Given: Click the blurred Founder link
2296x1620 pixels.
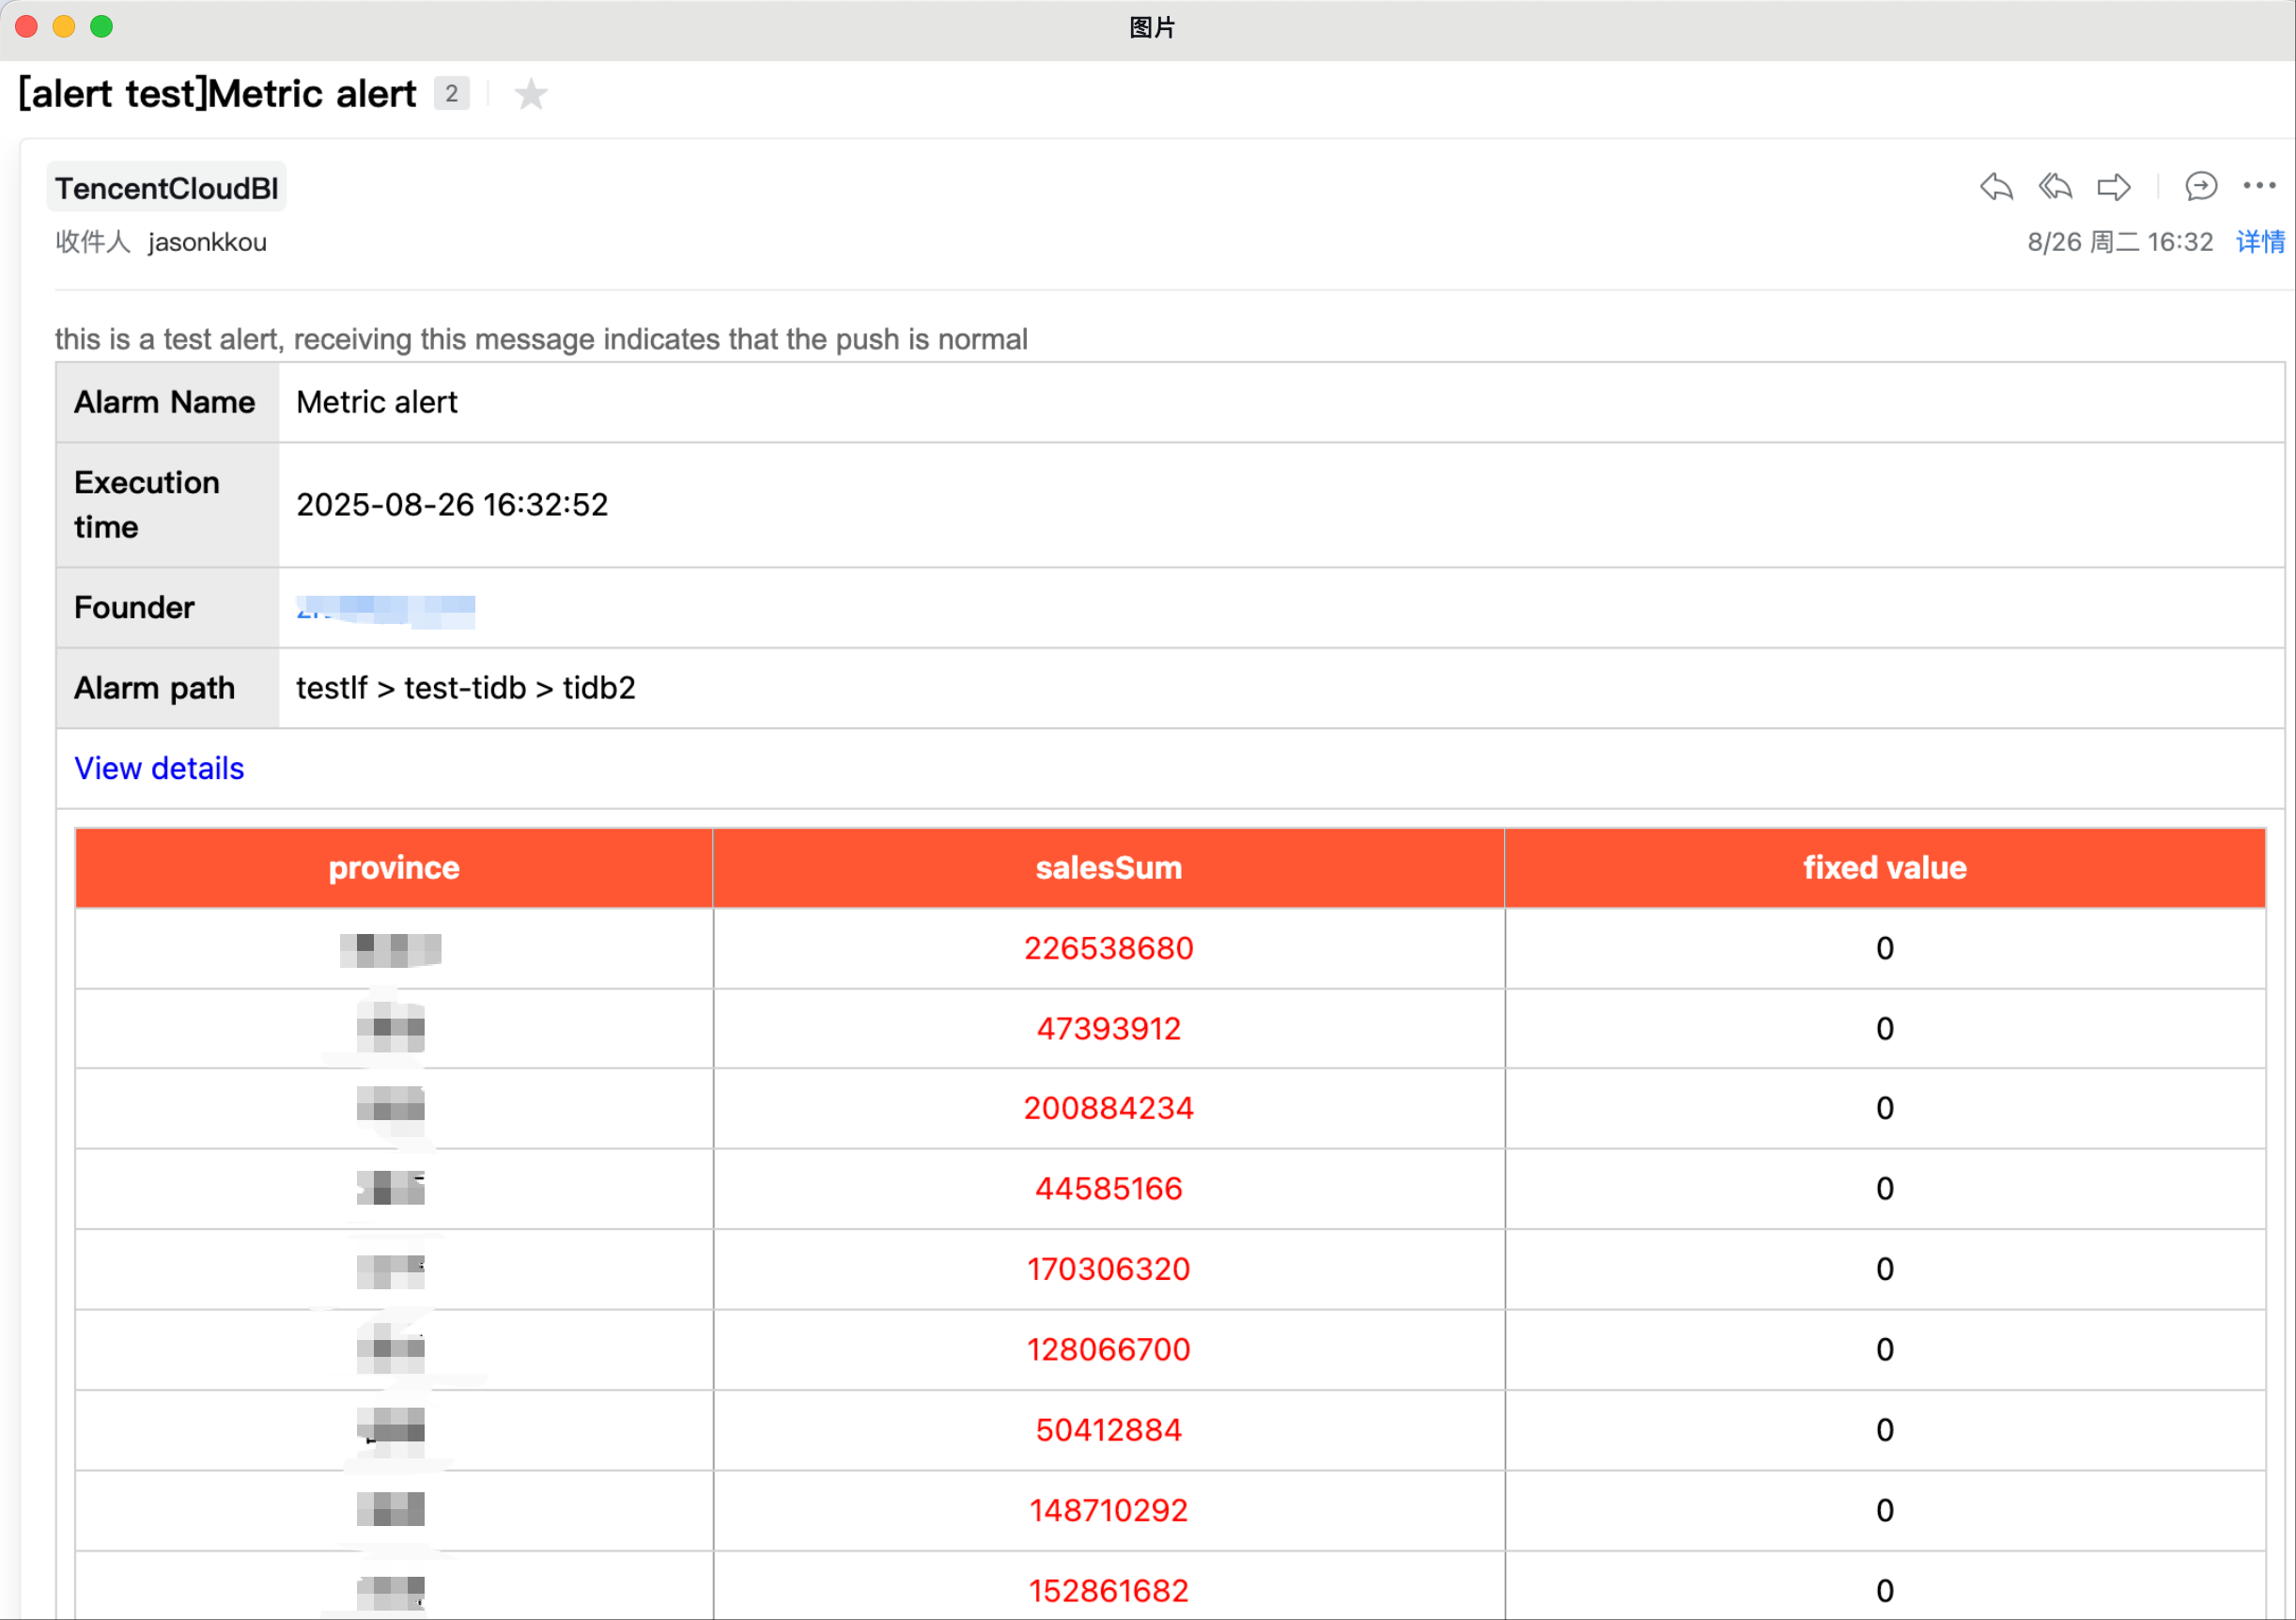Looking at the screenshot, I should [385, 610].
